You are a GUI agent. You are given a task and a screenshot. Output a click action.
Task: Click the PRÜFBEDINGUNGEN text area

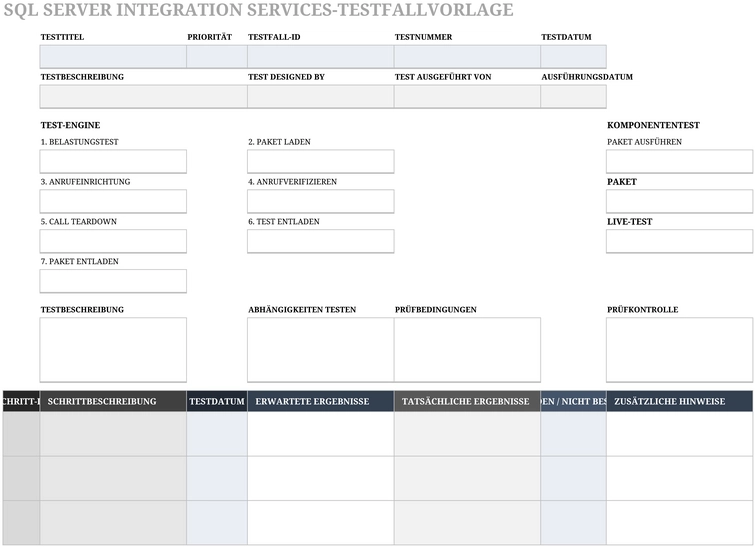tap(468, 350)
